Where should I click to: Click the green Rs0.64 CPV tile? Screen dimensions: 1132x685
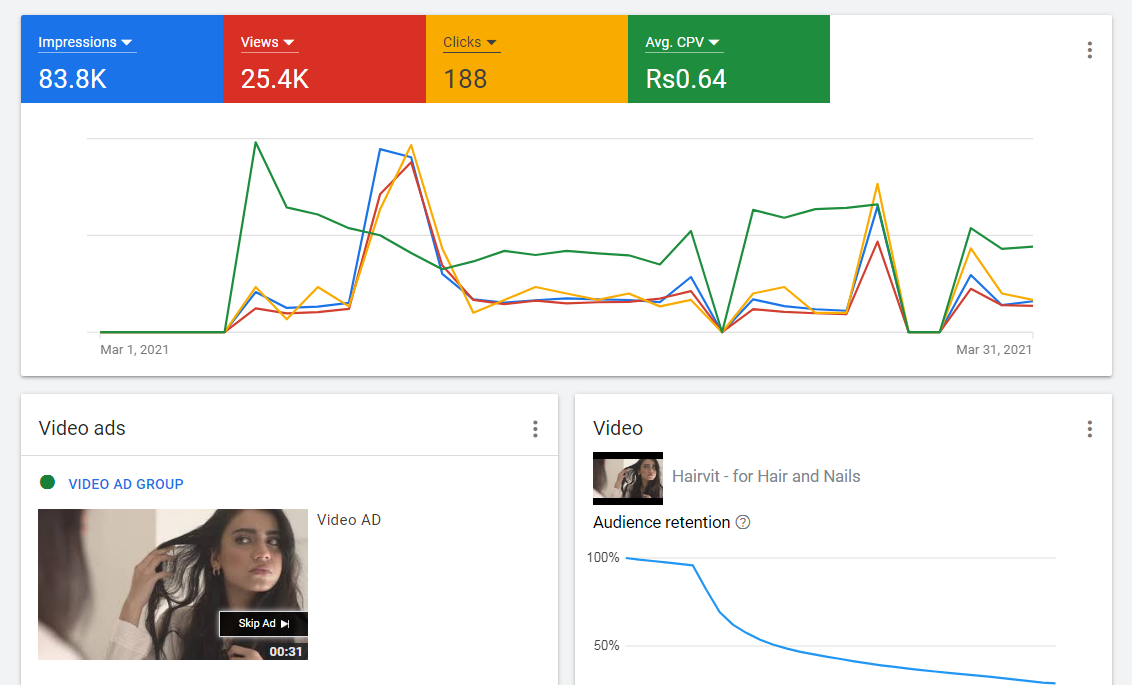click(x=729, y=59)
